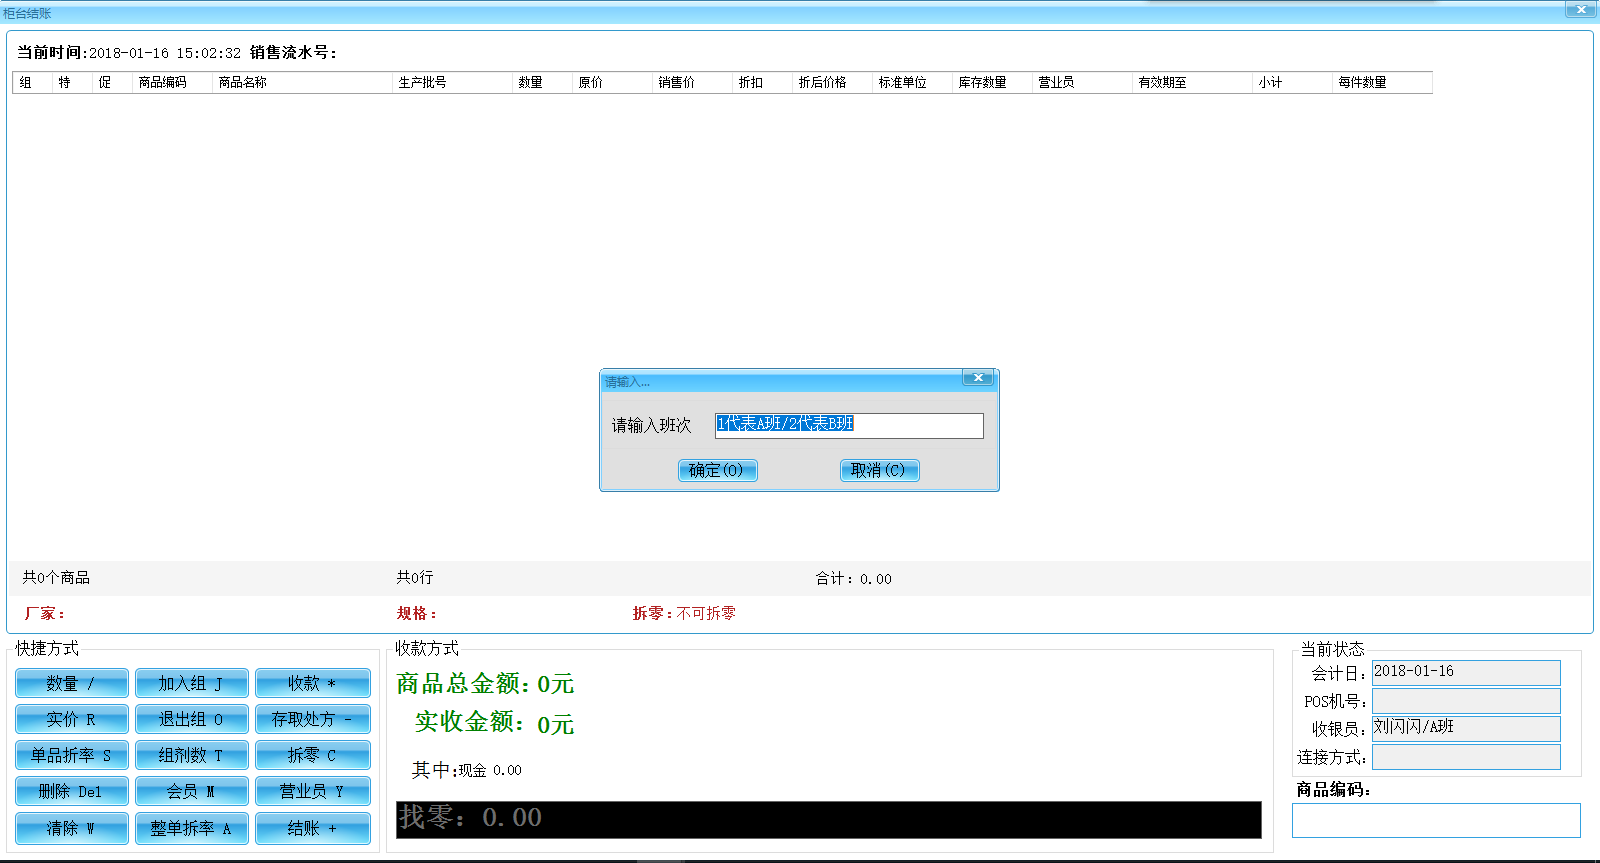The height and width of the screenshot is (863, 1600).
Task: Open the 会员 M member button
Action: point(191,791)
